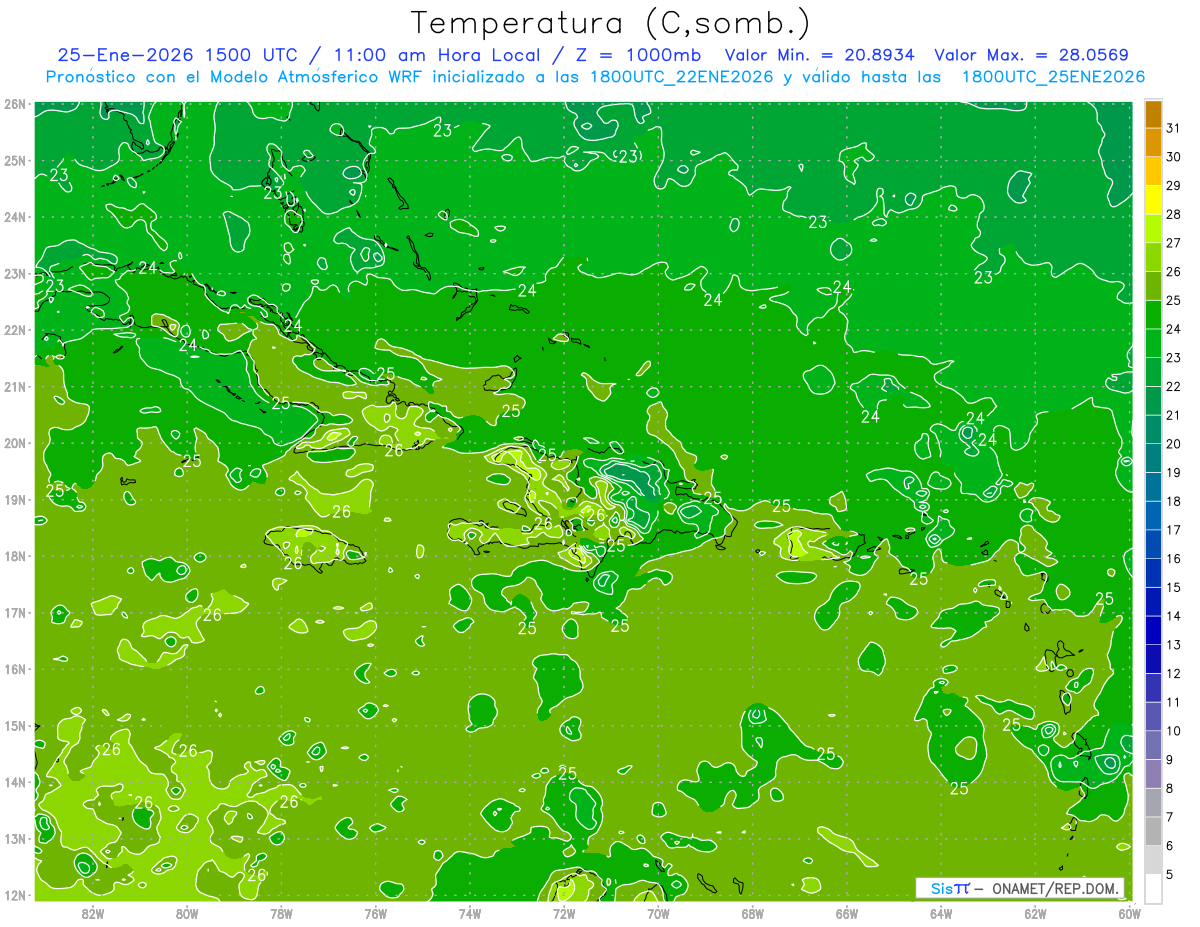Click the 19N latitude axis label
1200x927 pixels.
click(14, 499)
